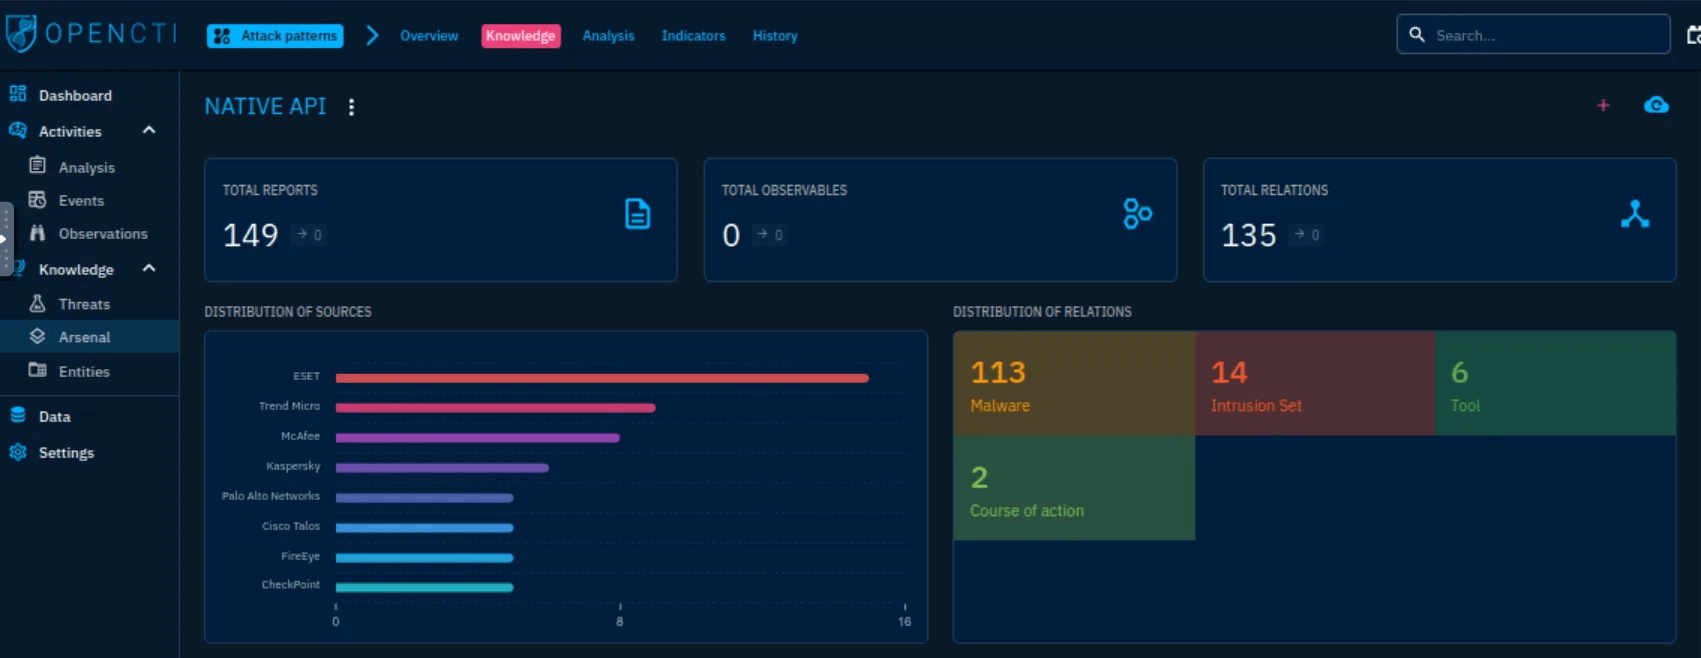Open the Native API three-dot menu

[x=351, y=107]
